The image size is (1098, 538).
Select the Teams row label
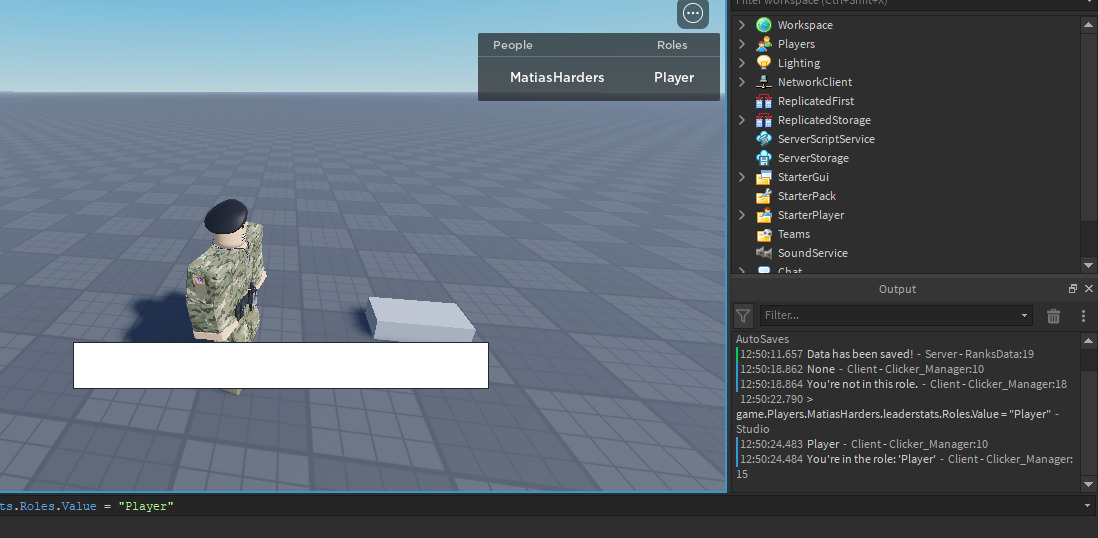click(x=793, y=234)
